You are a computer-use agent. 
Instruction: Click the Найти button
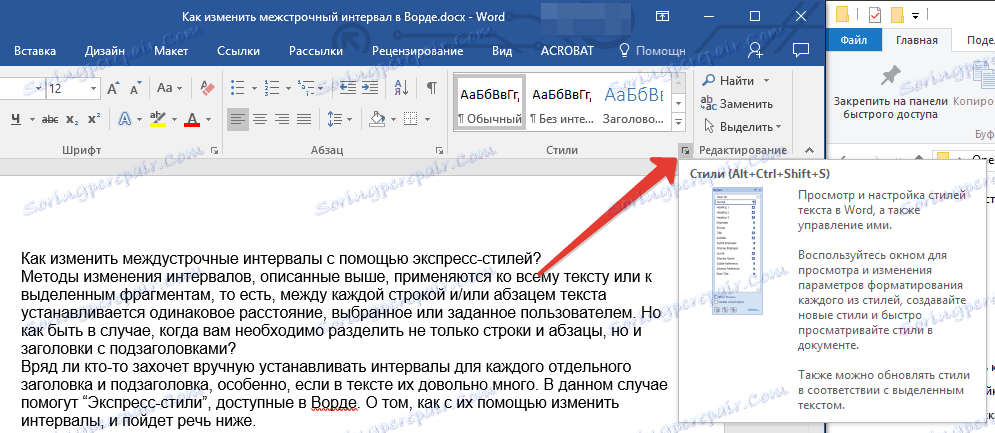click(728, 81)
